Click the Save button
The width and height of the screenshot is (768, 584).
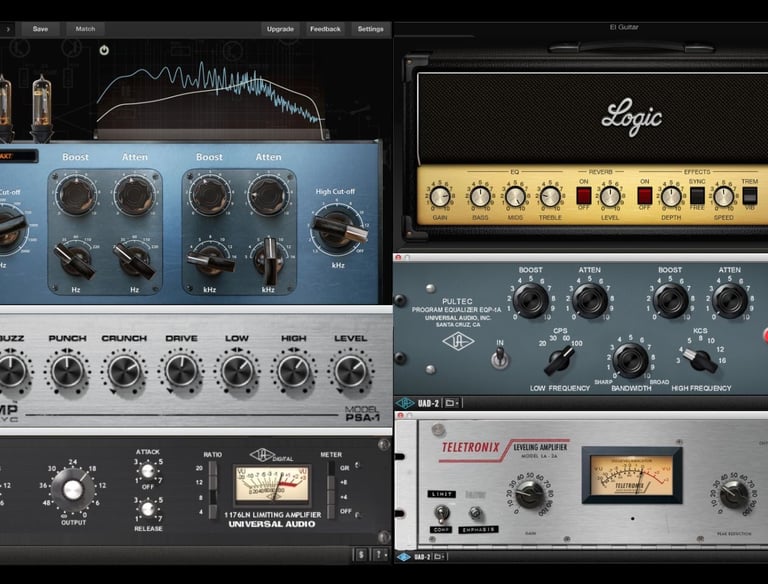(x=40, y=29)
